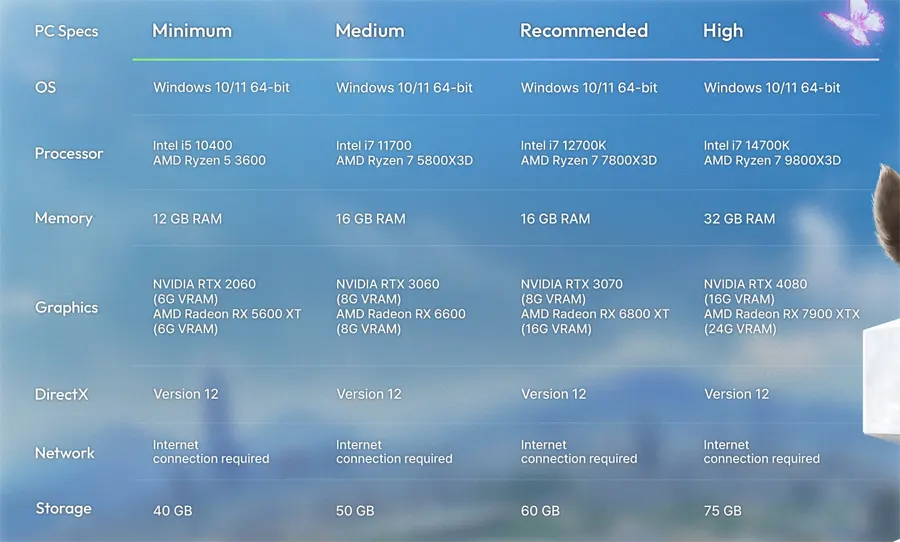900x542 pixels.
Task: Click the '40 GB' storage cell
Action: (x=172, y=510)
